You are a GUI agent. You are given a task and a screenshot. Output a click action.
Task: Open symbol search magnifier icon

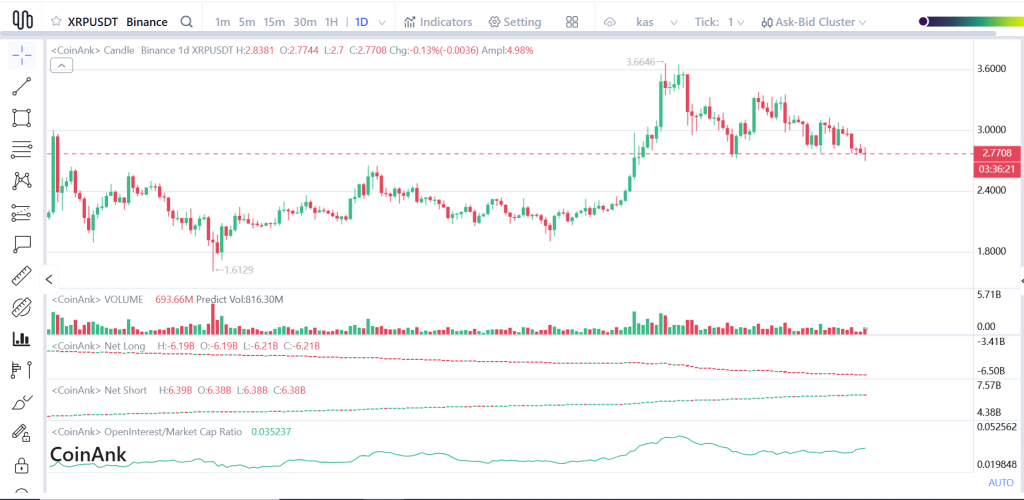tap(186, 22)
